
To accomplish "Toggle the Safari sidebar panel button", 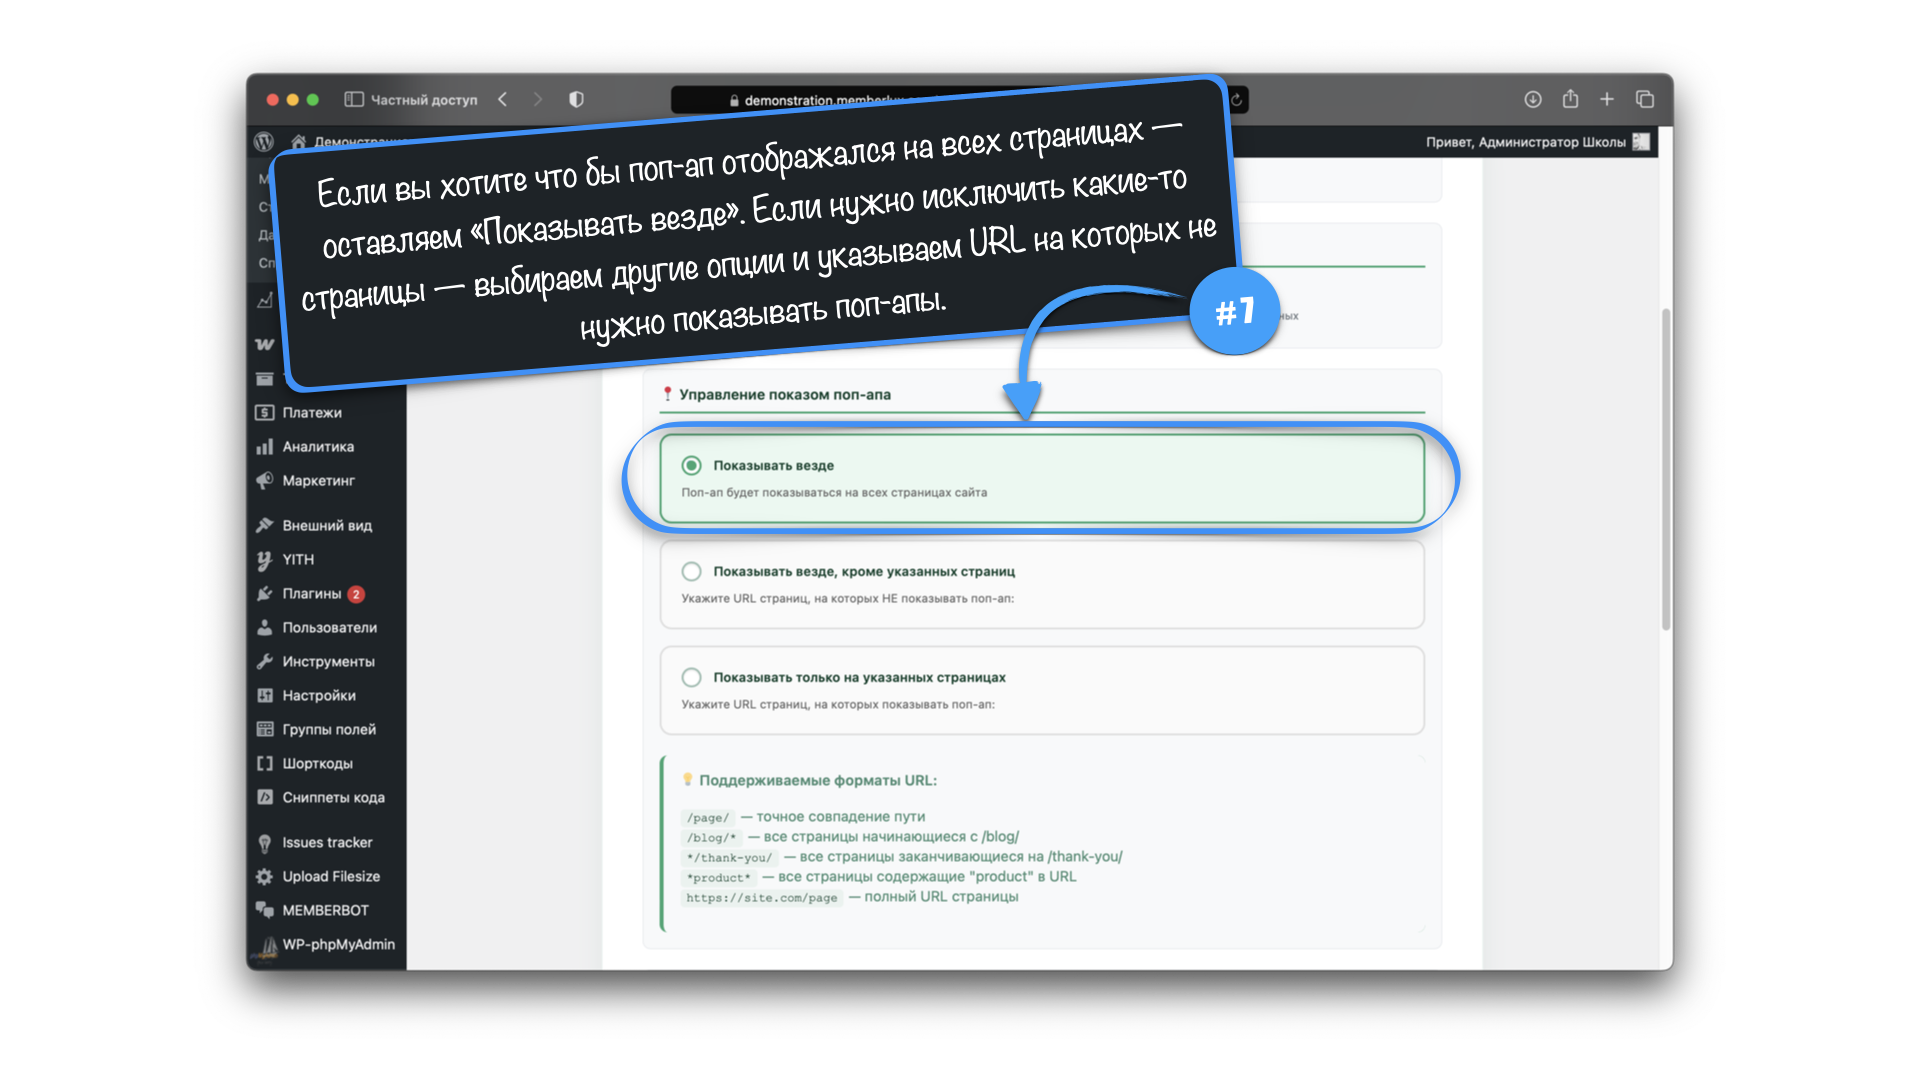I will 354,100.
